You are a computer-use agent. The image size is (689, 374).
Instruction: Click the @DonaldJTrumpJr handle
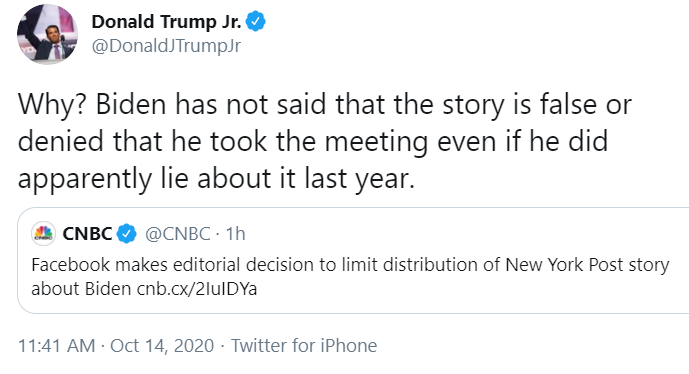[166, 46]
